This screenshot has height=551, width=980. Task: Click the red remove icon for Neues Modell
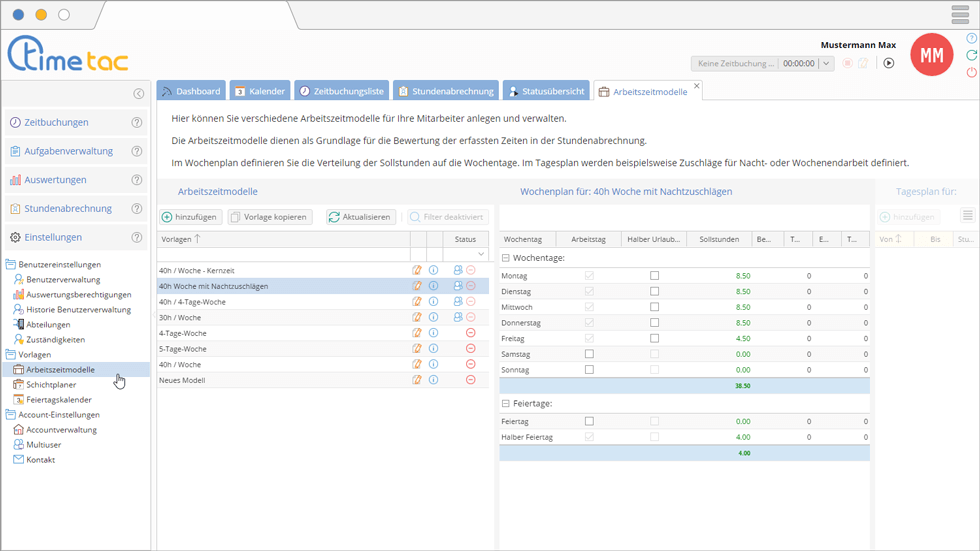(x=471, y=380)
